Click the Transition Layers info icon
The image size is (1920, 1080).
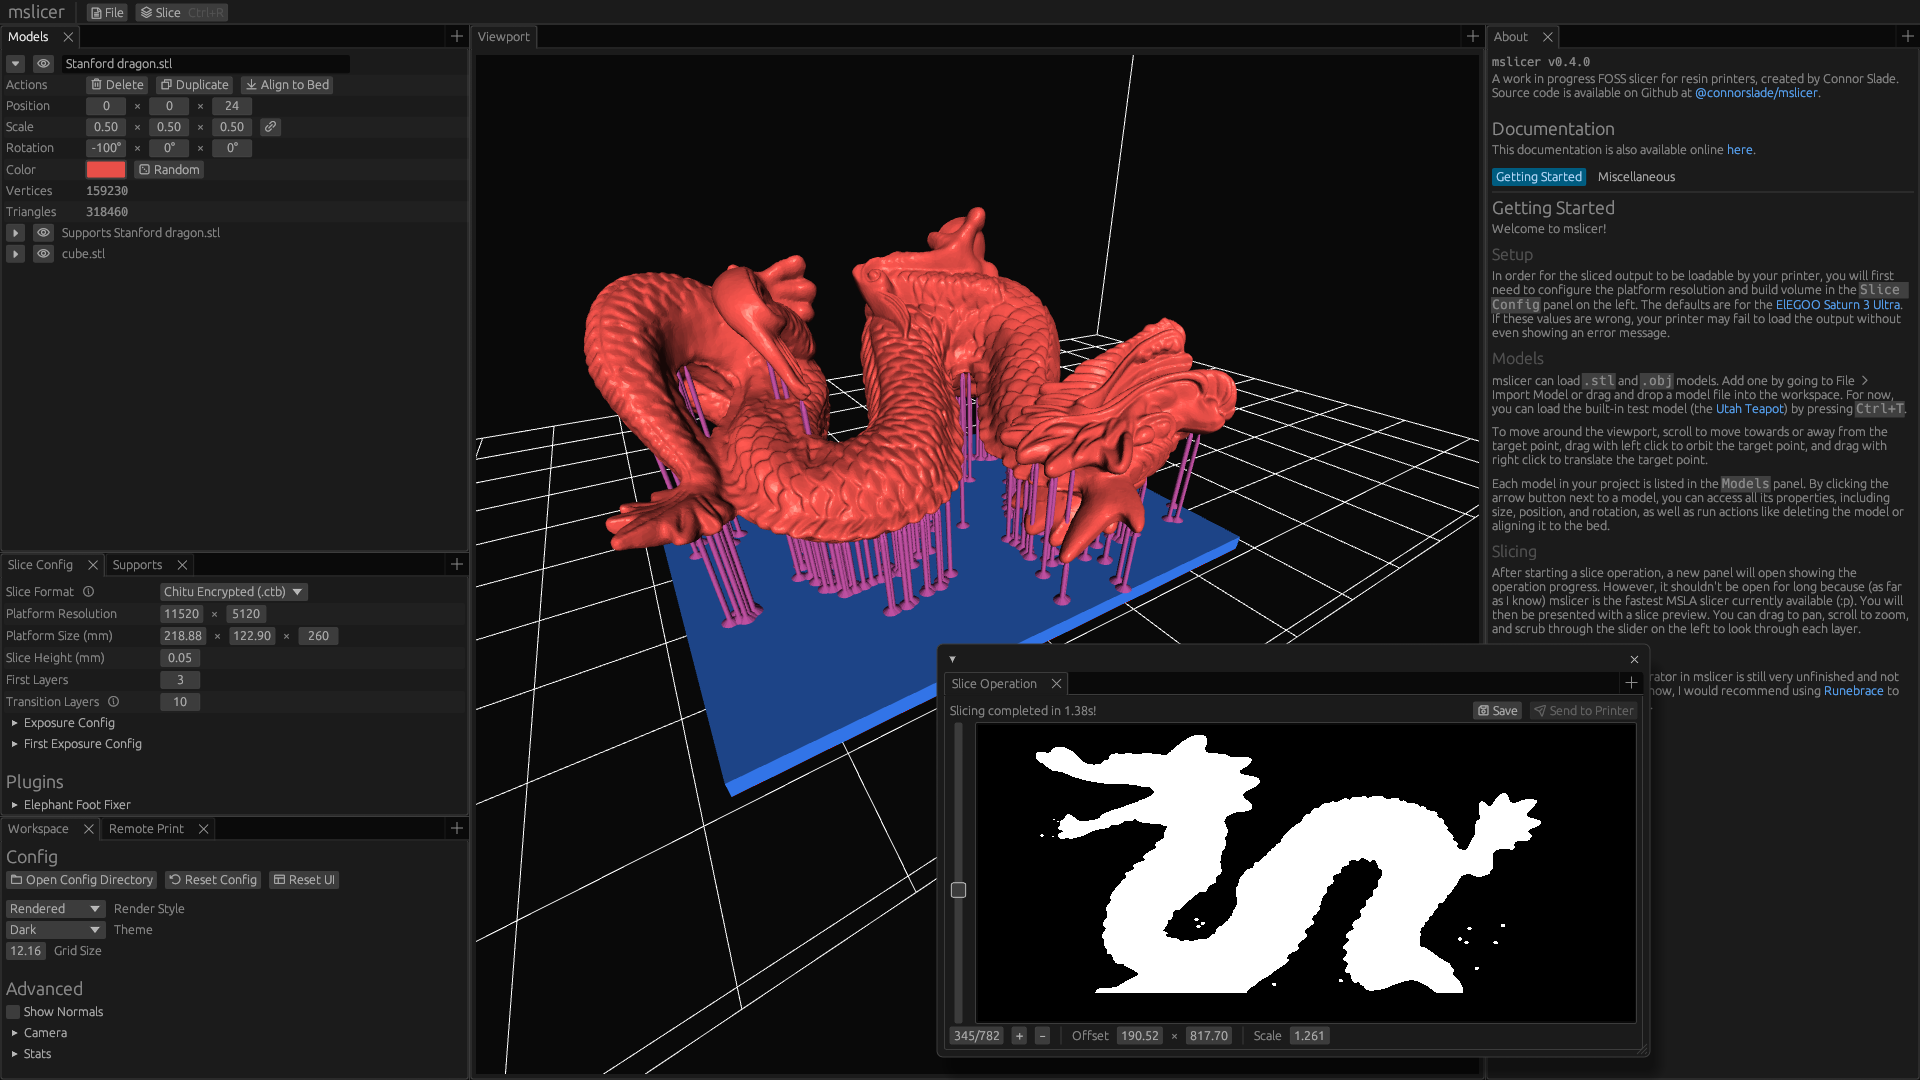[114, 702]
